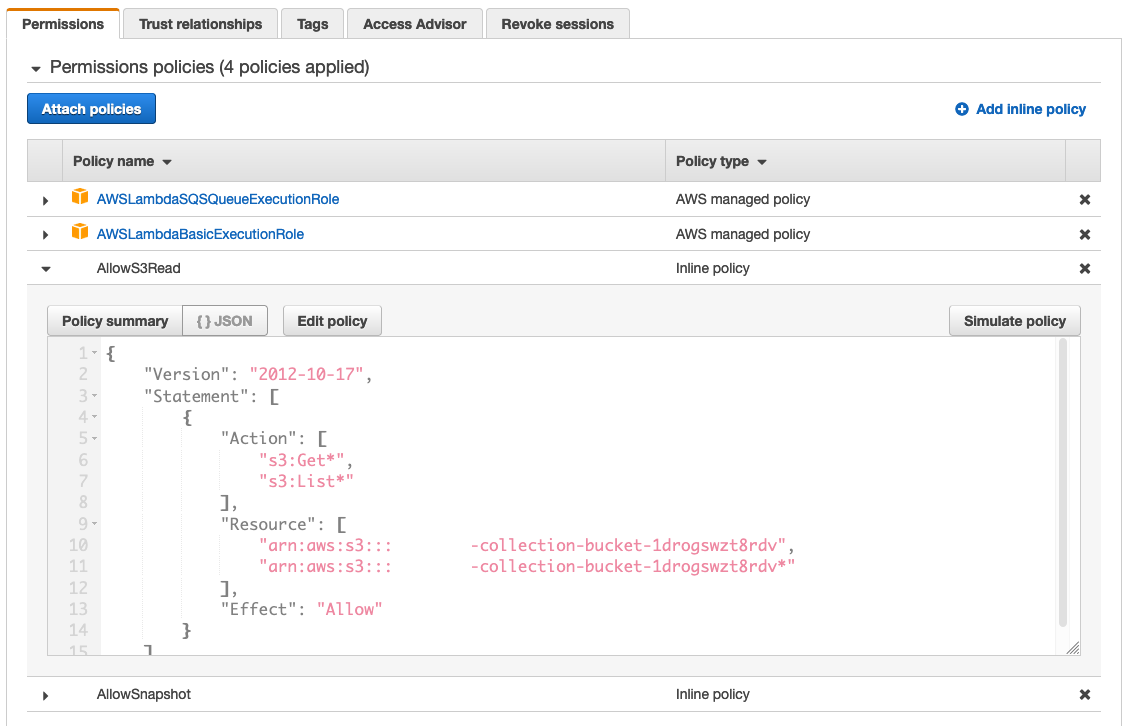Fold the Resource array at line 9
The height and width of the screenshot is (726, 1131).
[x=94, y=524]
